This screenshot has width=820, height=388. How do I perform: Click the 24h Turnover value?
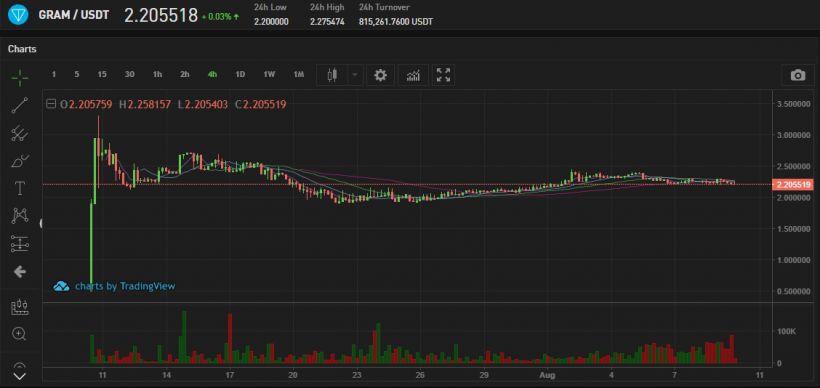[x=396, y=22]
